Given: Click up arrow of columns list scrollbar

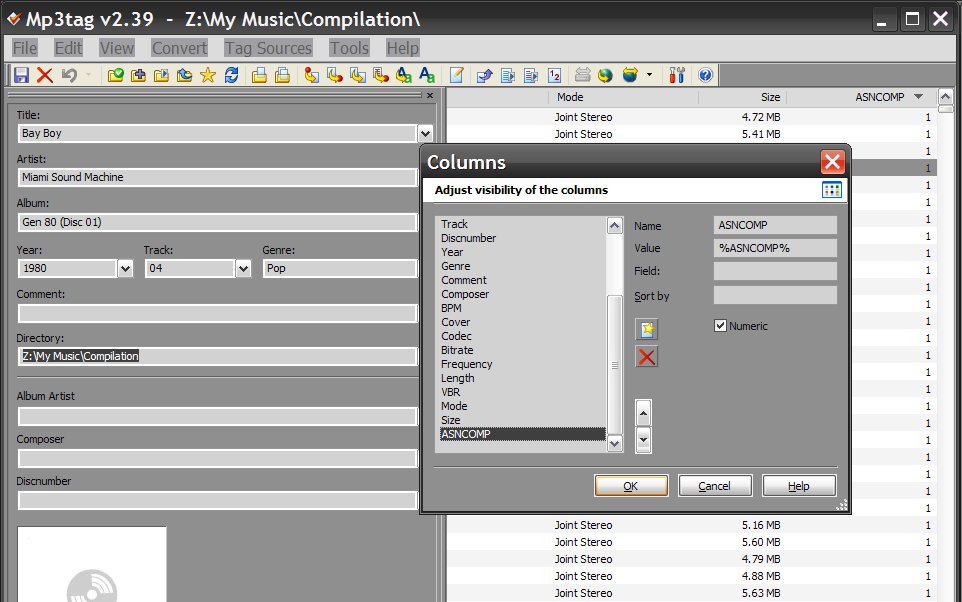Looking at the screenshot, I should (x=615, y=226).
